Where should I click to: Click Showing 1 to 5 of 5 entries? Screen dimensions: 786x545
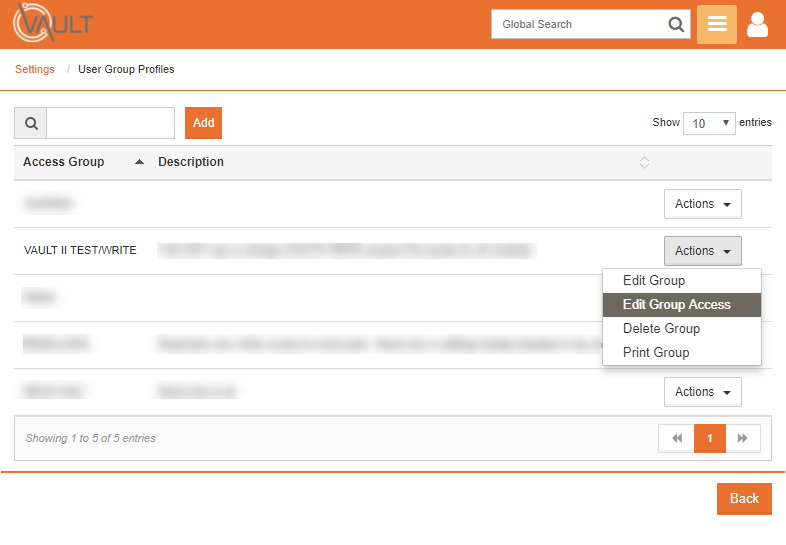[91, 438]
